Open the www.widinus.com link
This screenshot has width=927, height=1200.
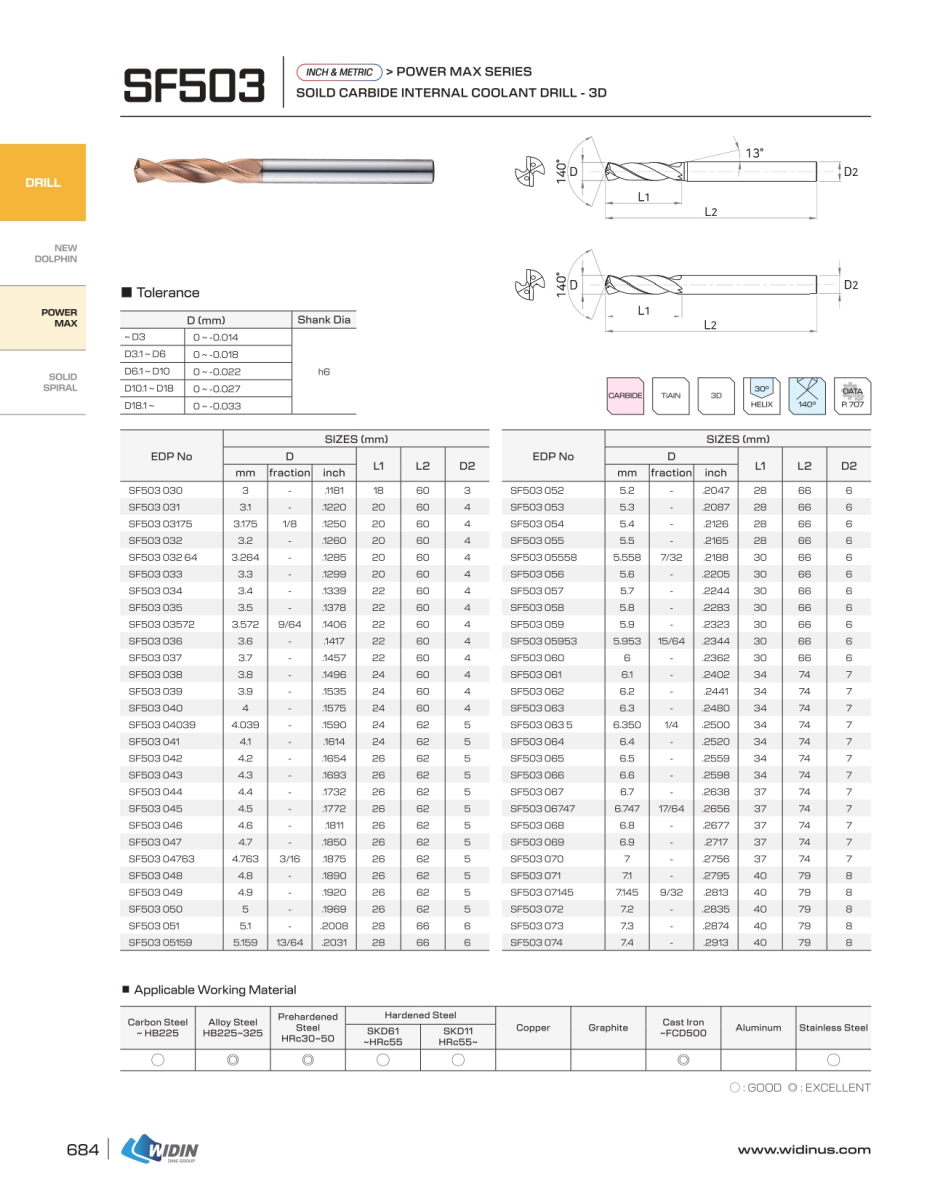tap(803, 1150)
